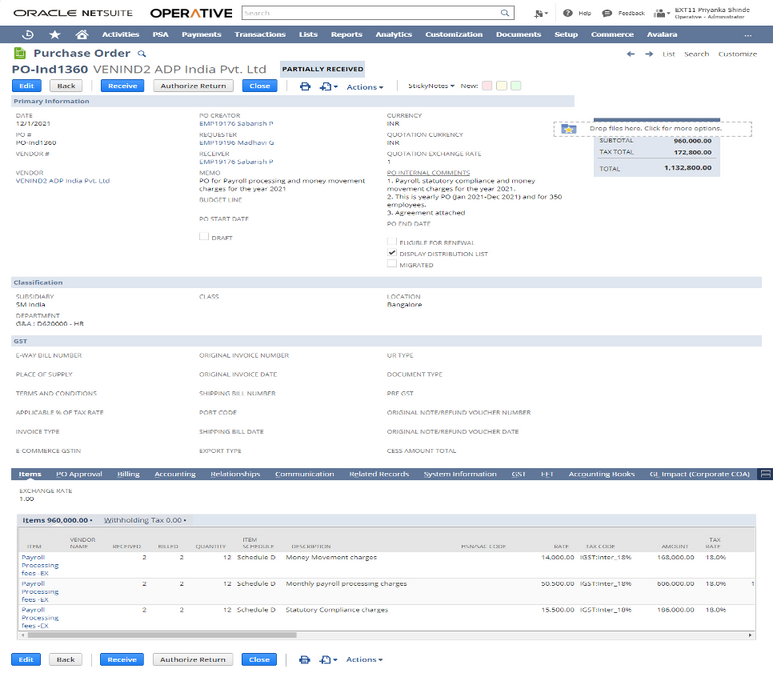The height and width of the screenshot is (677, 773).
Task: Click the top Close button
Action: pos(260,86)
